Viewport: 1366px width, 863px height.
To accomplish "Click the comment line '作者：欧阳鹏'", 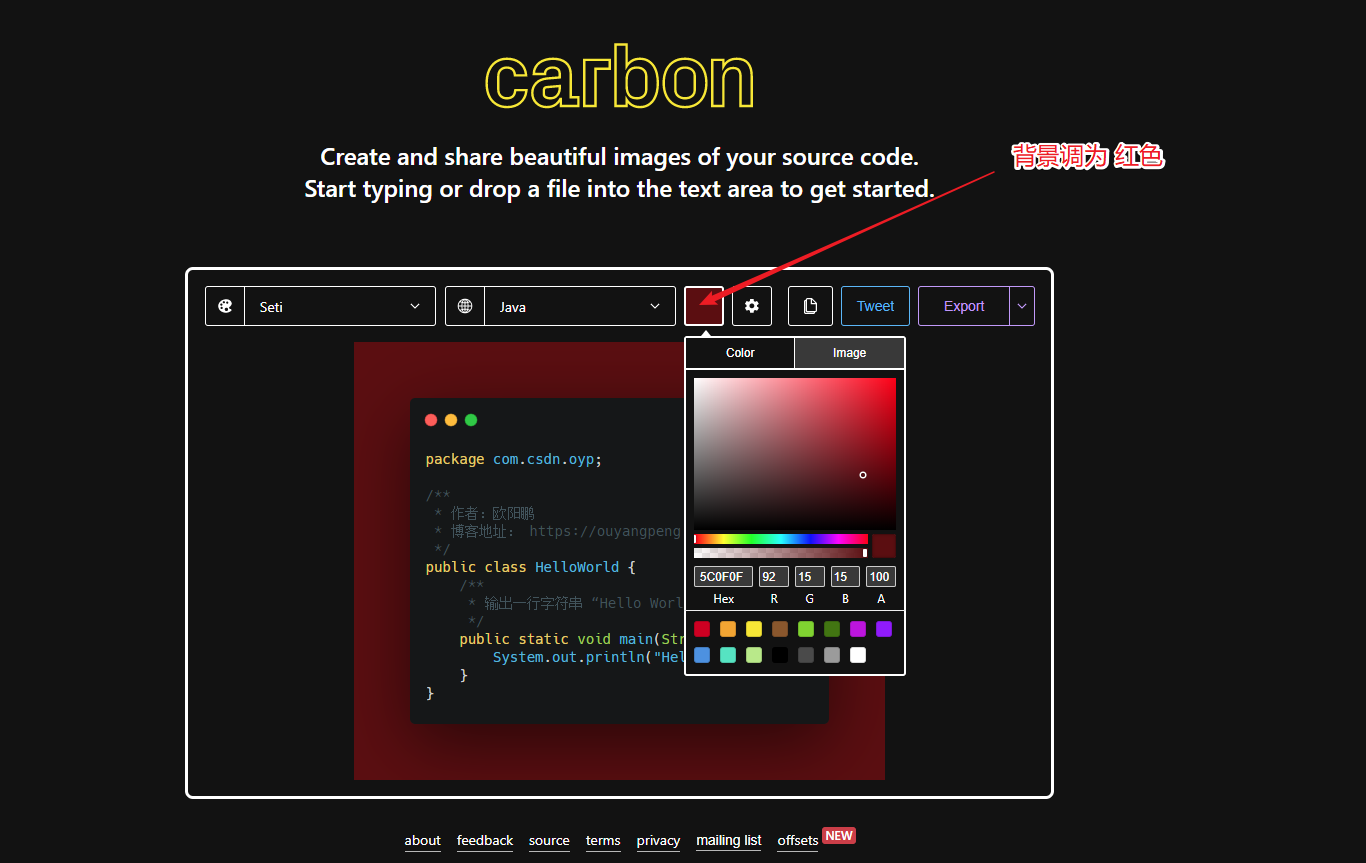I will pyautogui.click(x=485, y=513).
